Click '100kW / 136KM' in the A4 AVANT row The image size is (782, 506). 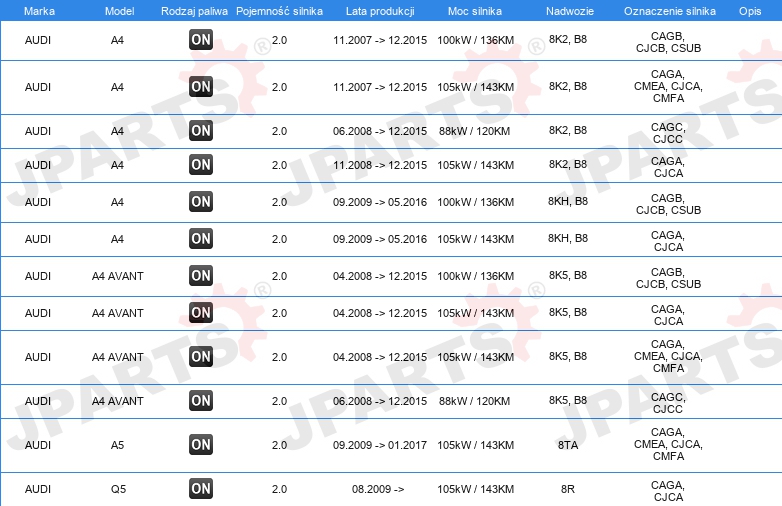[x=475, y=276]
